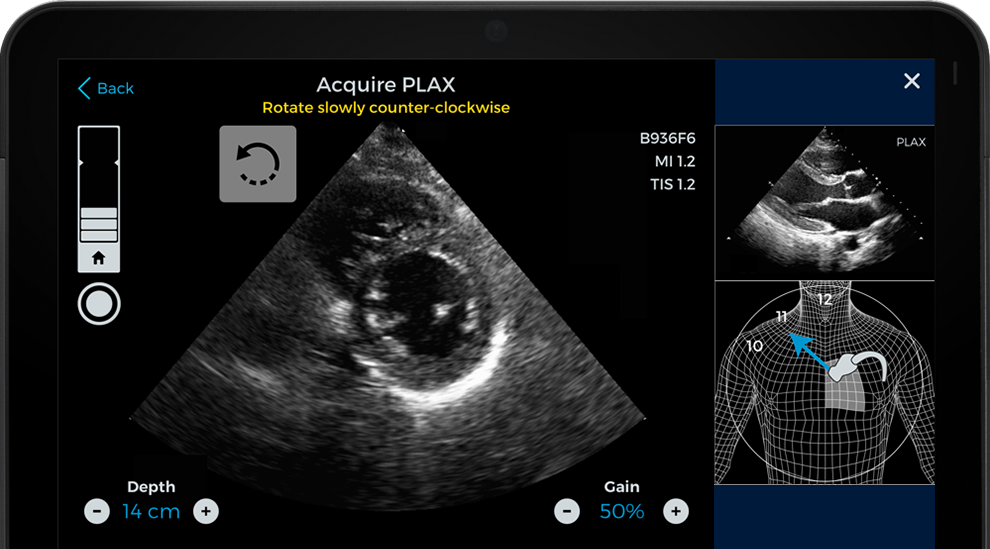Tap the counter-clockwise rotate guidance icon
990x549 pixels.
(258, 164)
